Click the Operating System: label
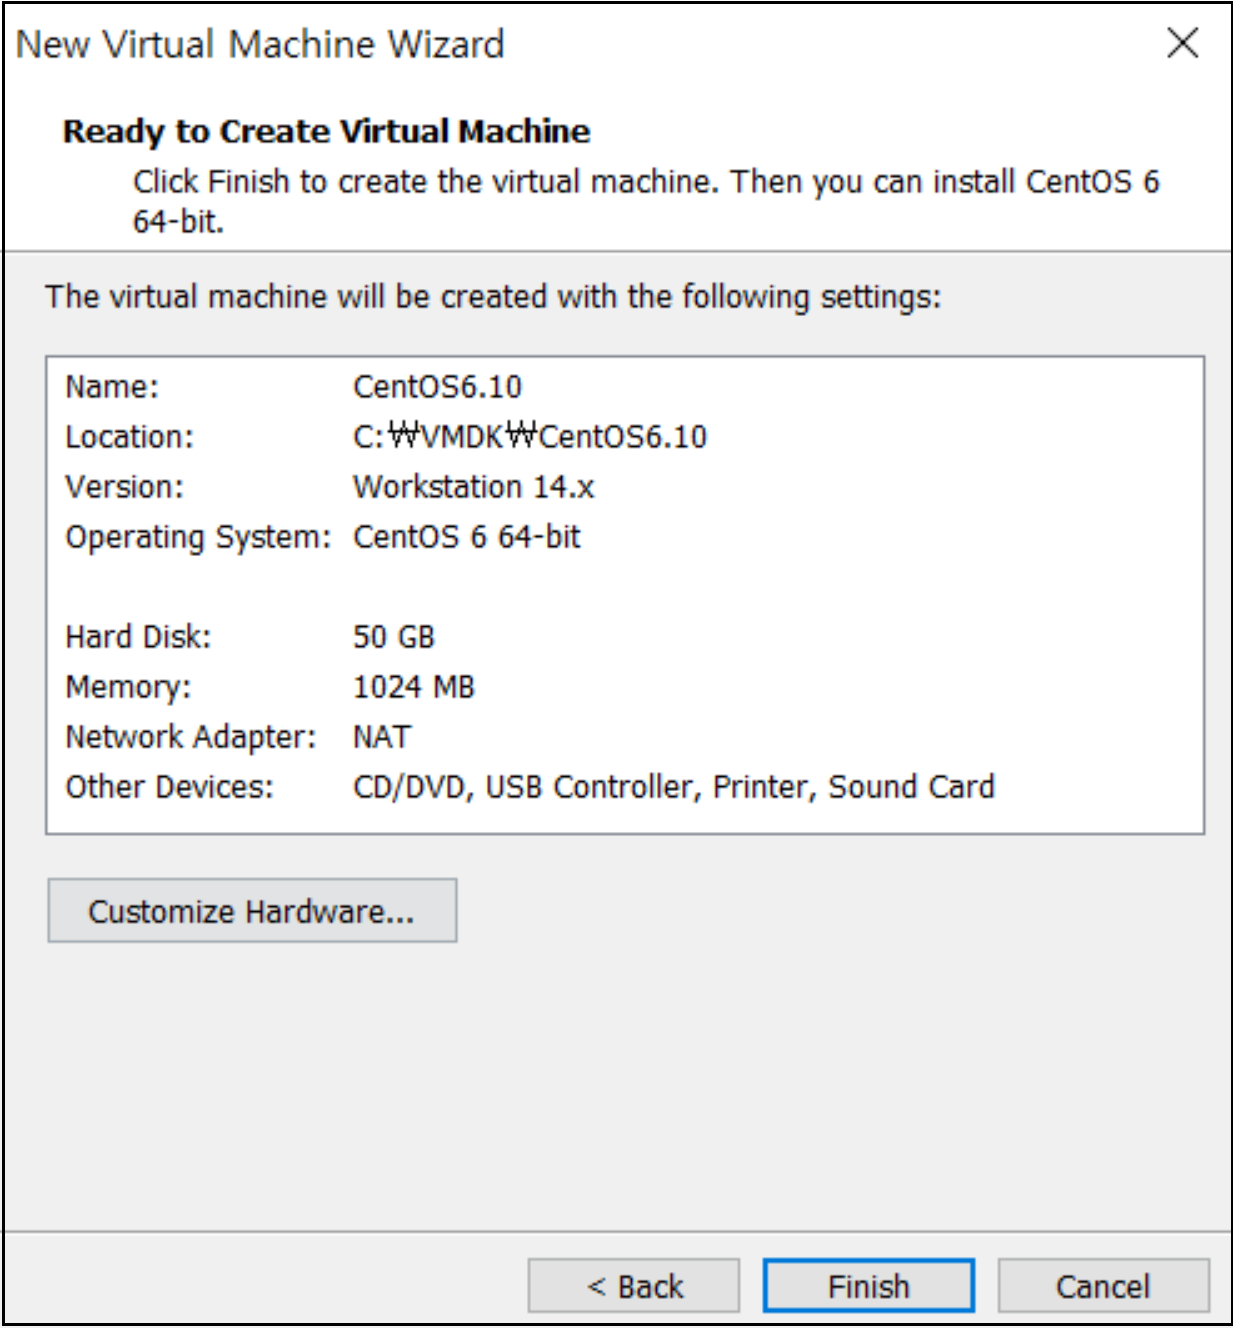 [x=198, y=537]
